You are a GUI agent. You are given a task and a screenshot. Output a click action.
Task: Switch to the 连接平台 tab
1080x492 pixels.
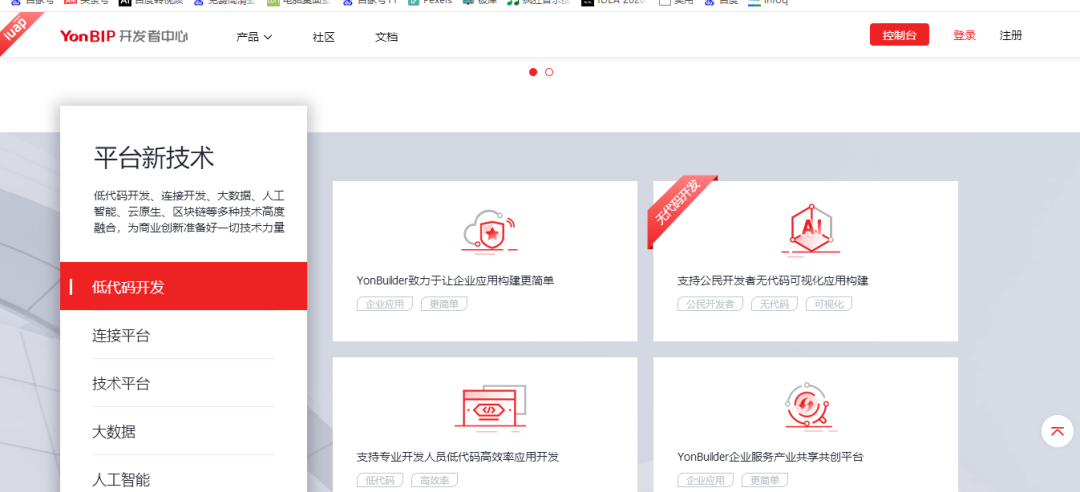click(183, 336)
